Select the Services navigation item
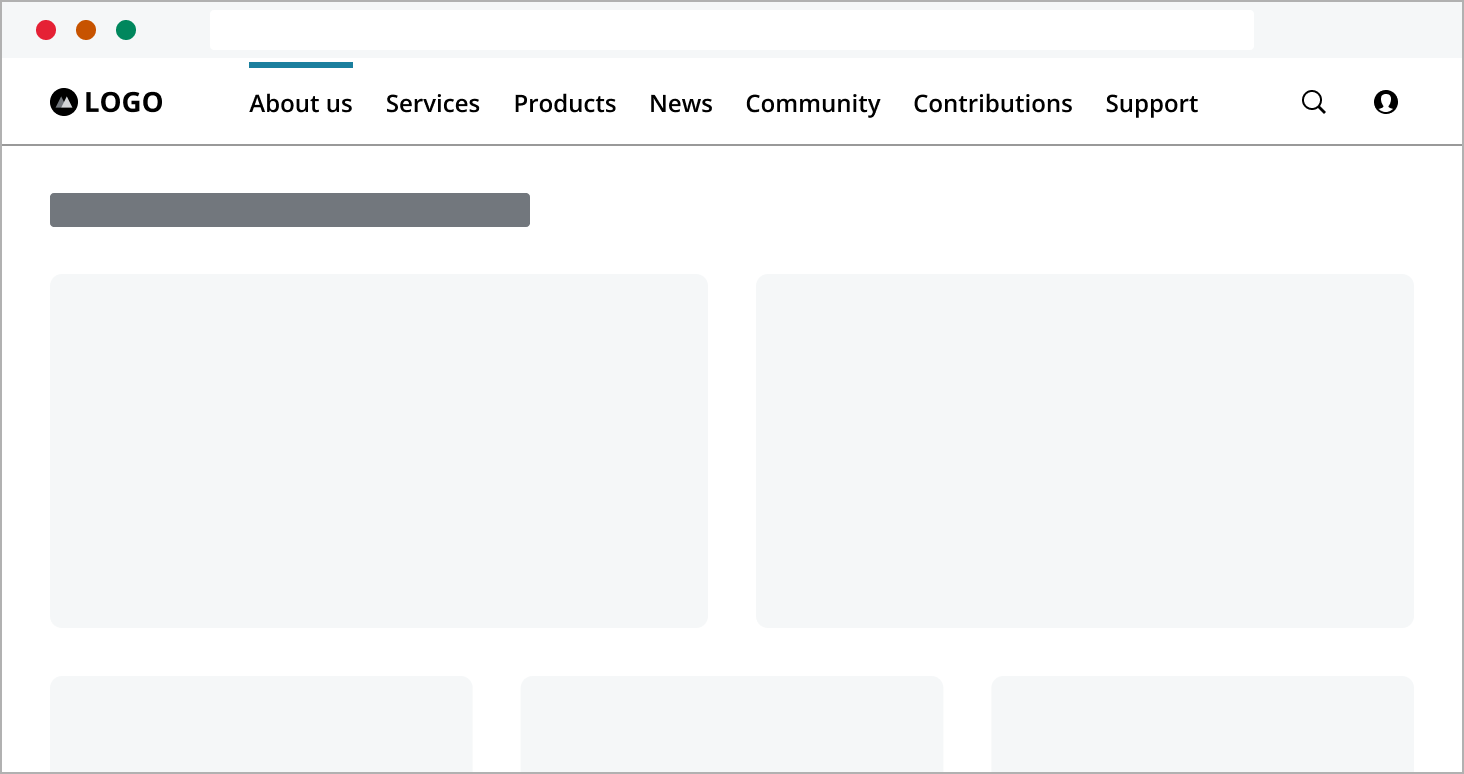Viewport: 1464px width, 774px height. (x=432, y=103)
